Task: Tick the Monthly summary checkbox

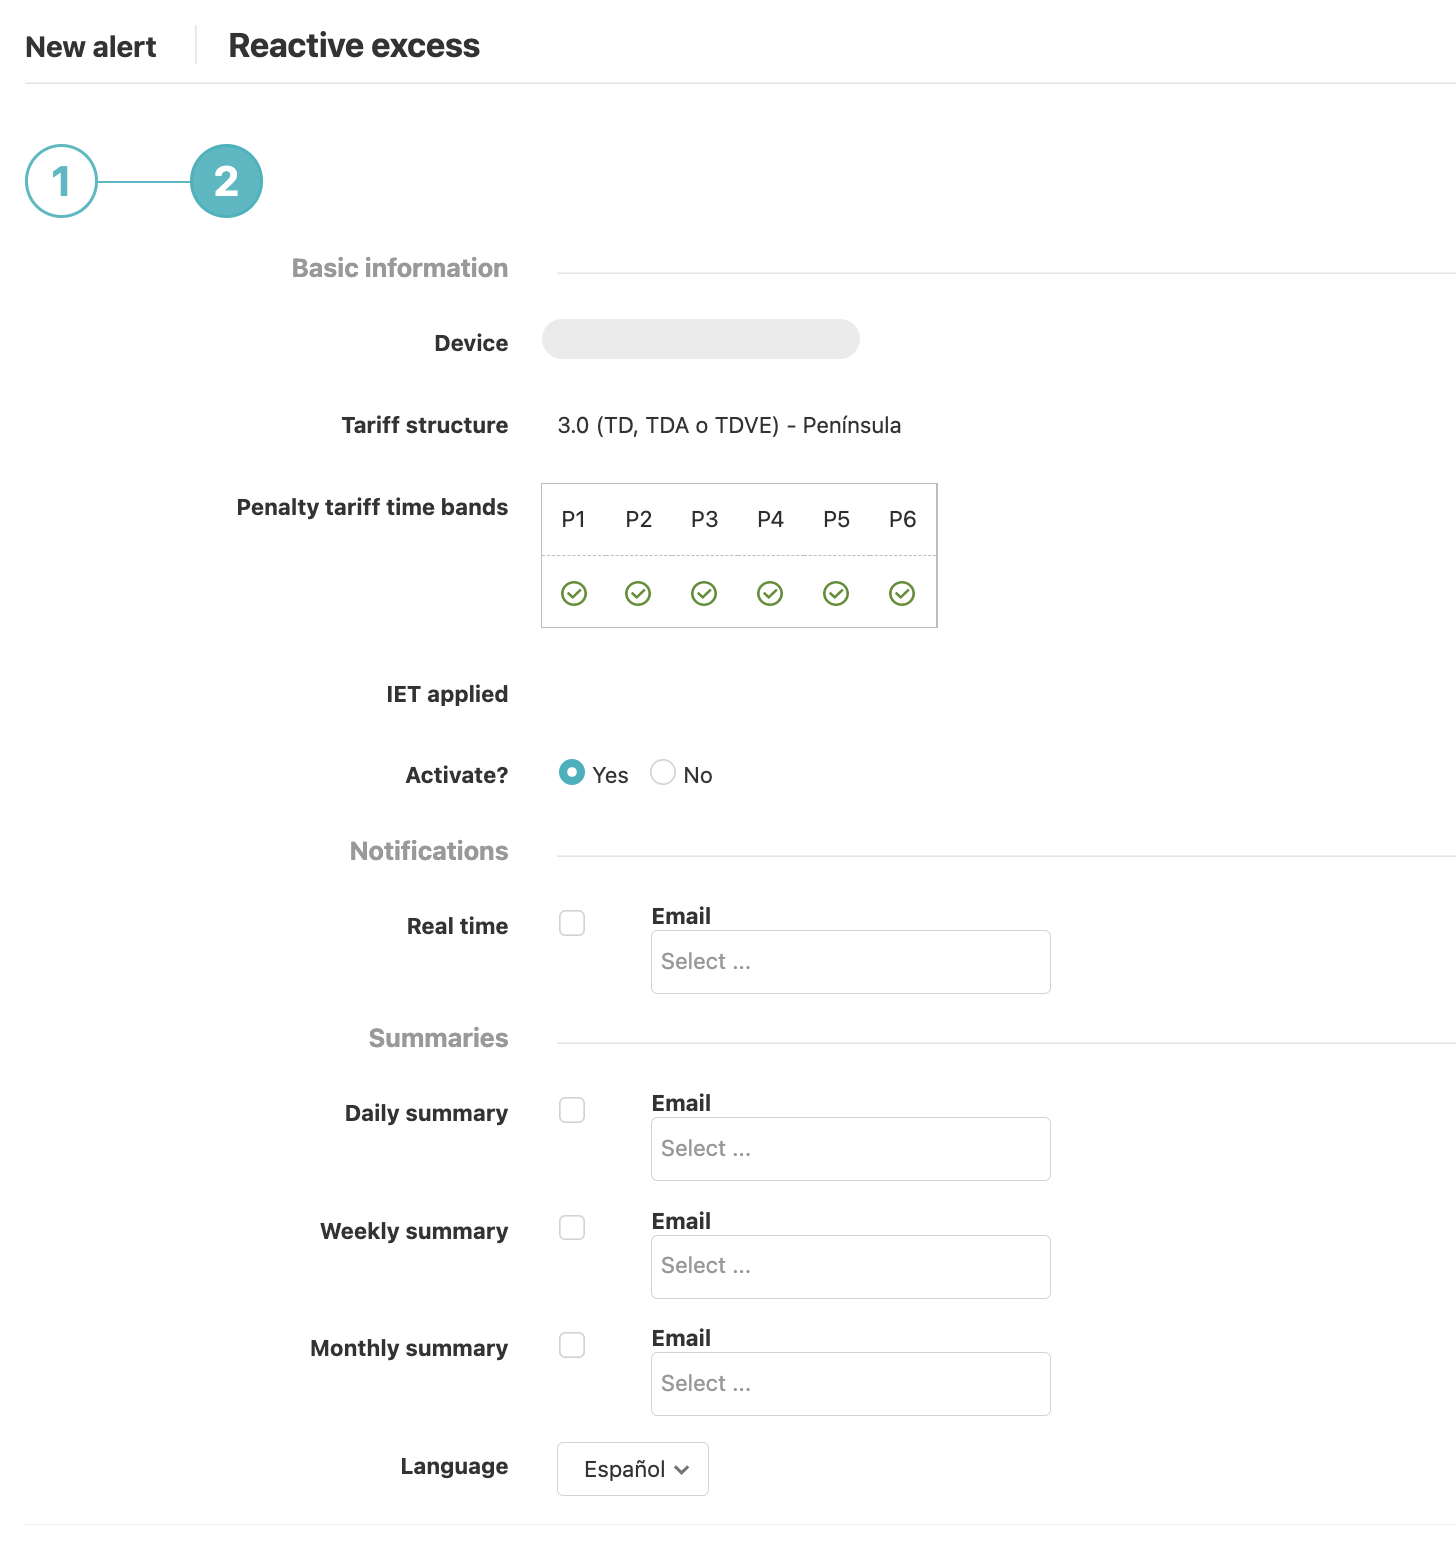Action: coord(572,1345)
